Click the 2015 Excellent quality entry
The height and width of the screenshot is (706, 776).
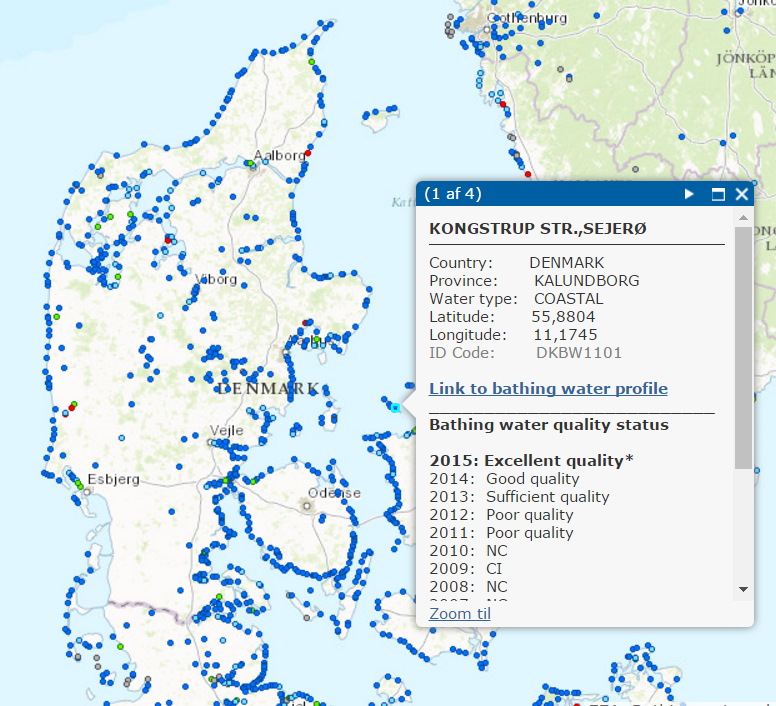(531, 461)
